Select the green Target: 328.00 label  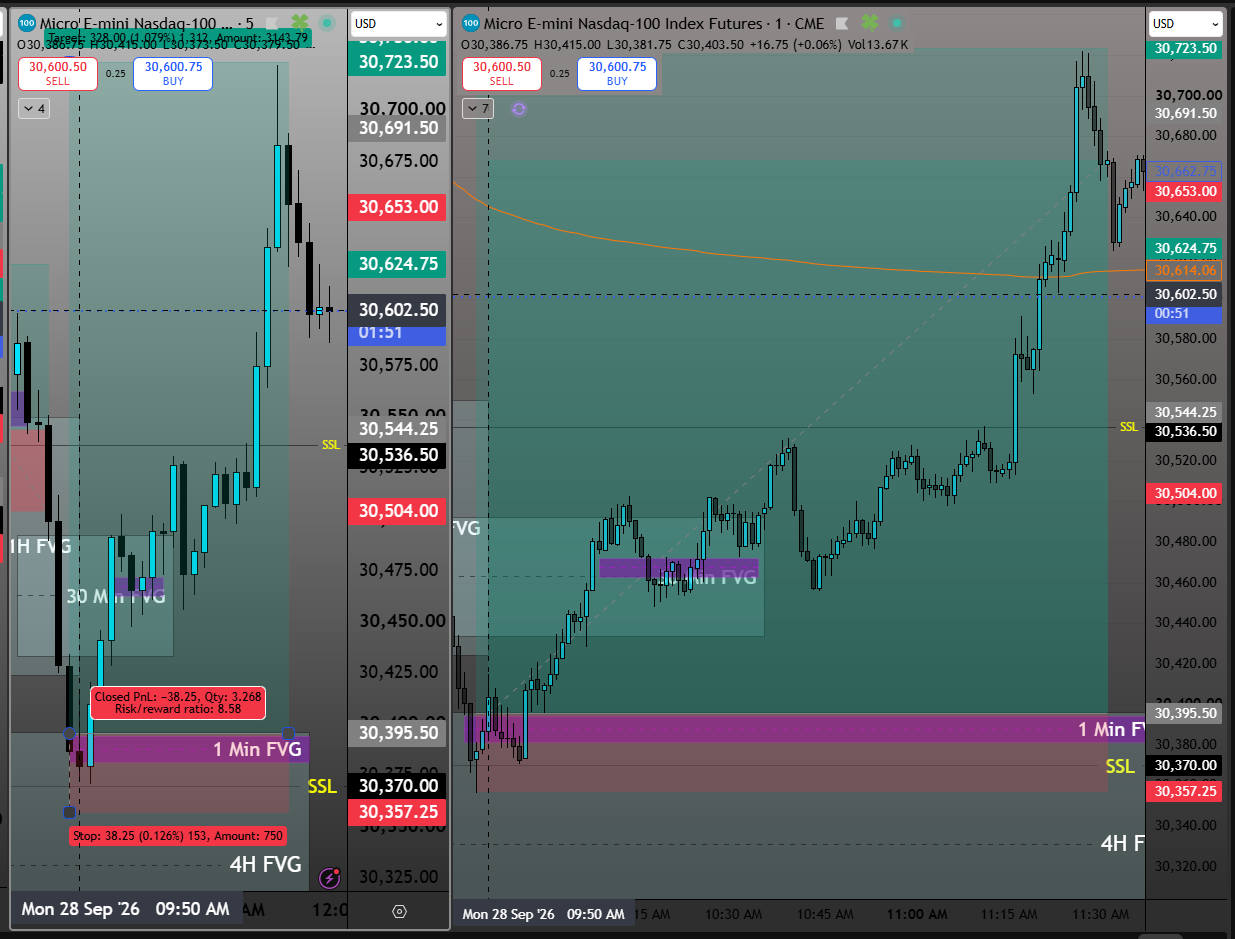point(178,38)
